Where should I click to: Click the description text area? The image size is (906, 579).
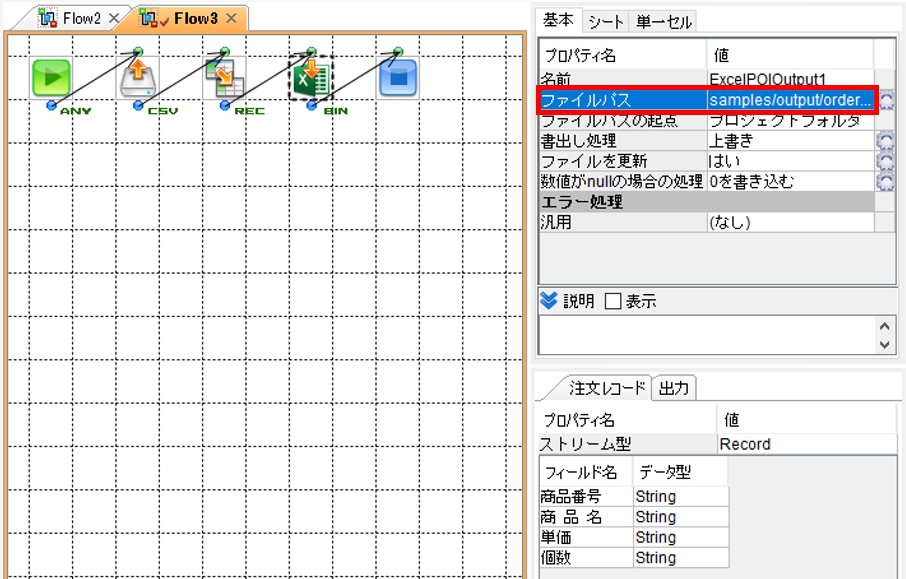707,335
